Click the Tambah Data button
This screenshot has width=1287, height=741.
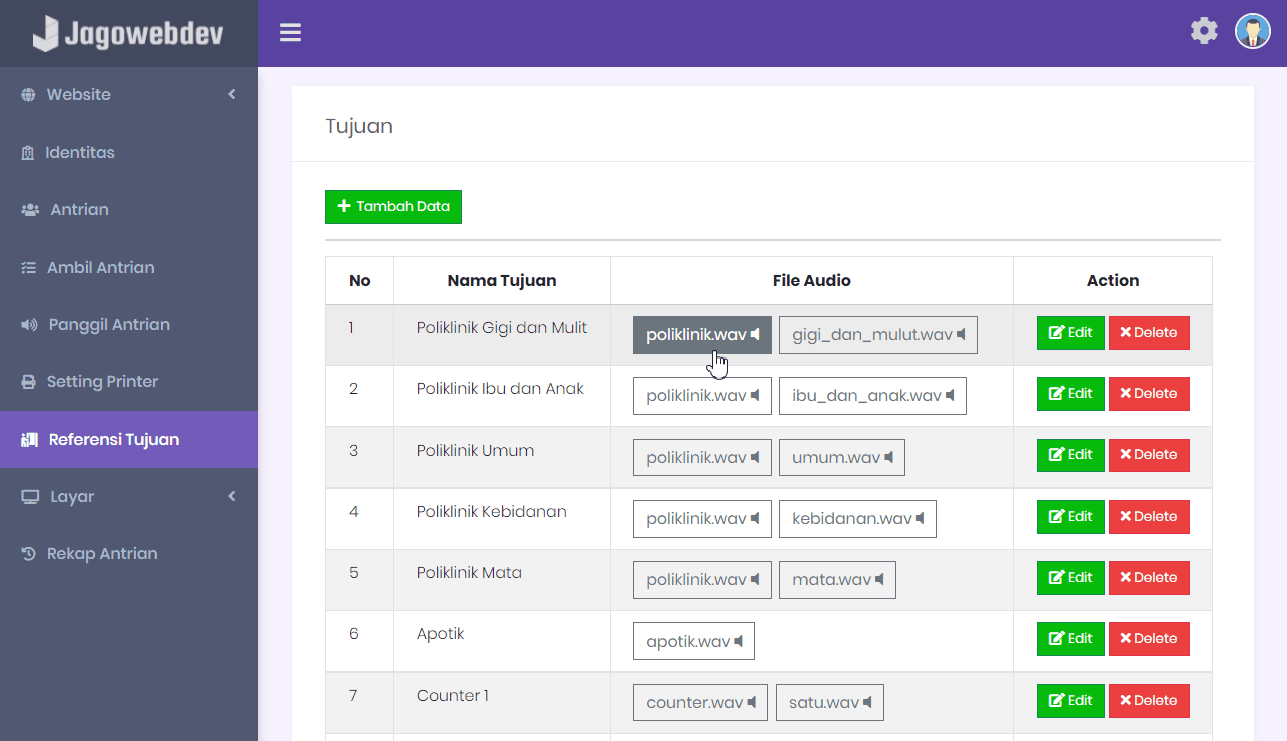(393, 207)
